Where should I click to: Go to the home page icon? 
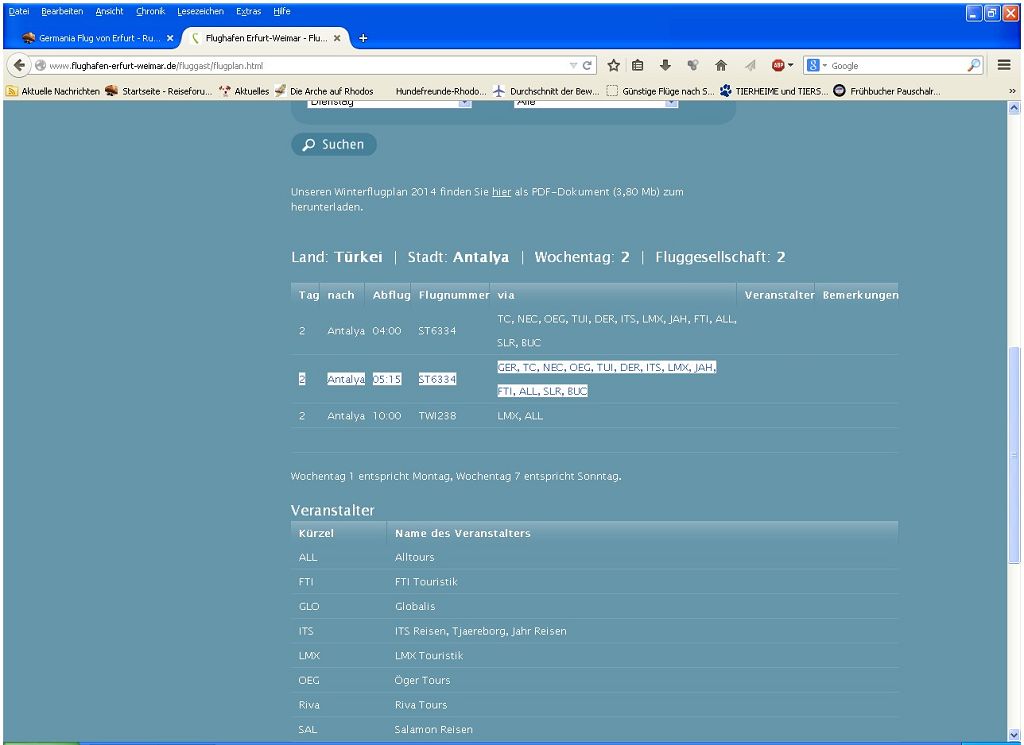[x=720, y=65]
